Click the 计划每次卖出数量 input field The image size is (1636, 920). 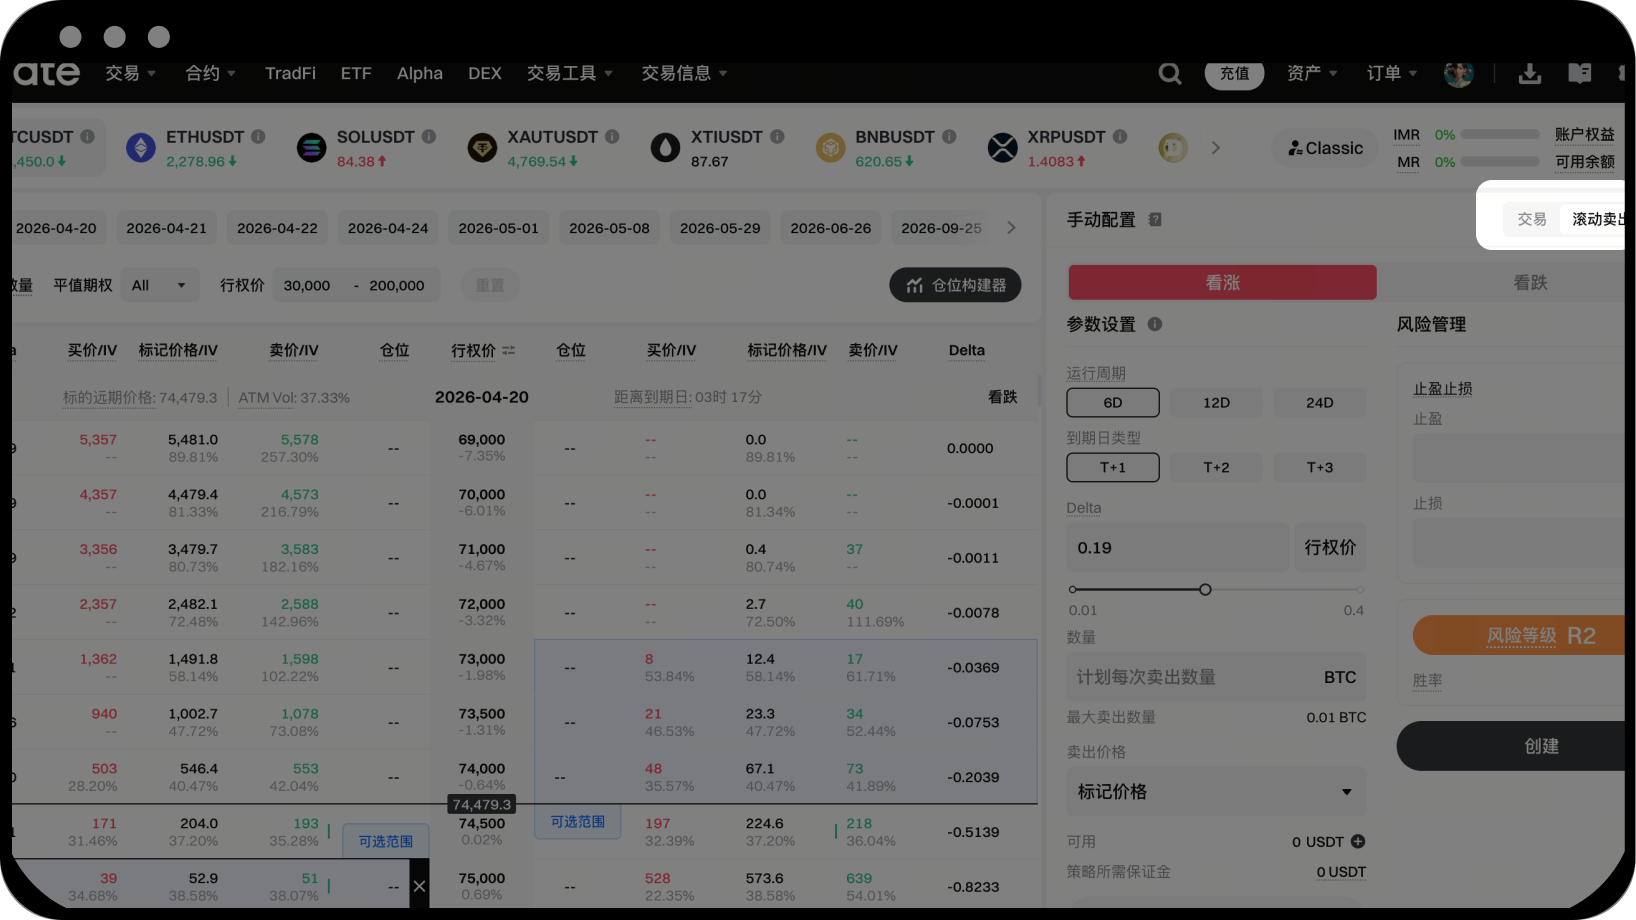tap(1190, 677)
